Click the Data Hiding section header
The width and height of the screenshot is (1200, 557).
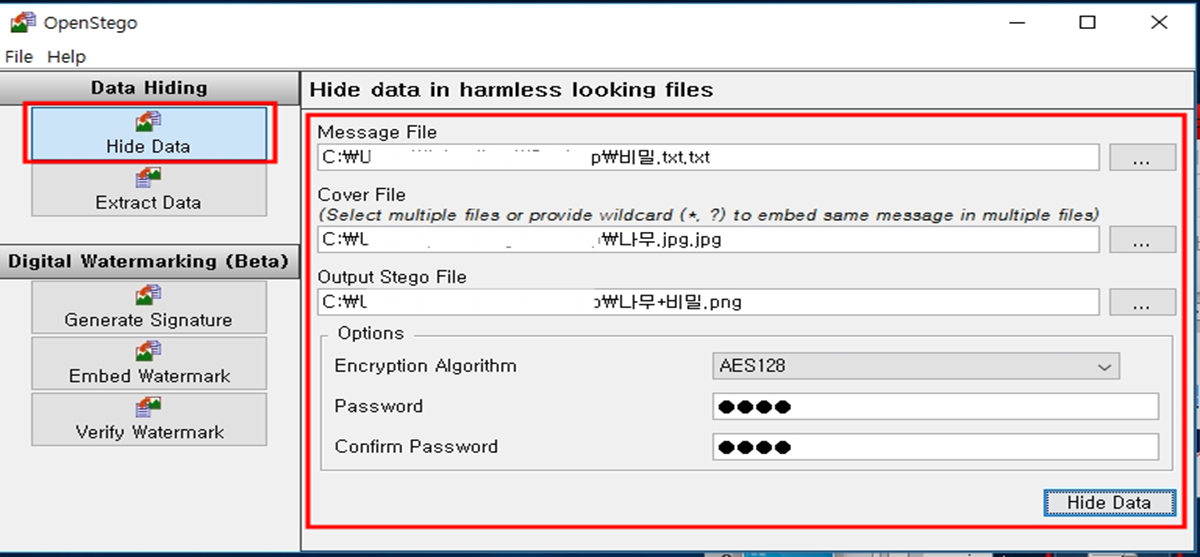(149, 87)
